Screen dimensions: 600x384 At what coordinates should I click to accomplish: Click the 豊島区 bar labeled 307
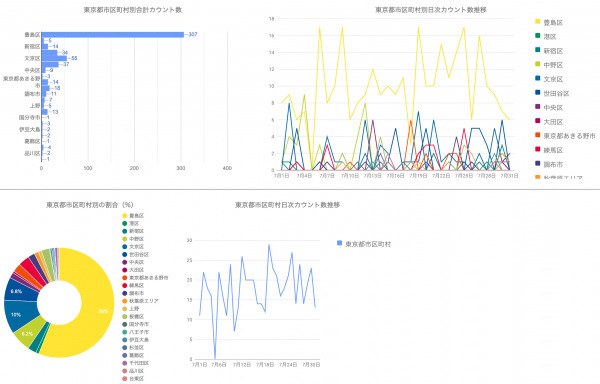(113, 34)
